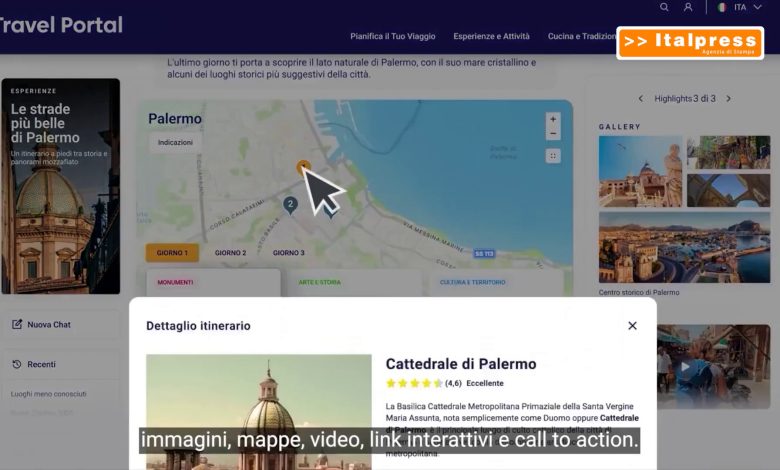
Task: Open the user account profile icon
Action: tap(688, 7)
